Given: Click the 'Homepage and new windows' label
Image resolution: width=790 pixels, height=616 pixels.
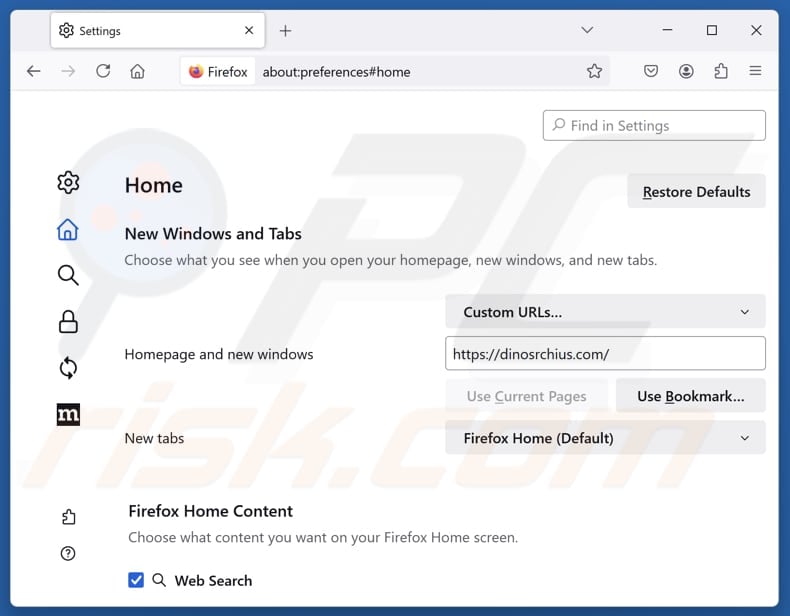Looking at the screenshot, I should 219,354.
